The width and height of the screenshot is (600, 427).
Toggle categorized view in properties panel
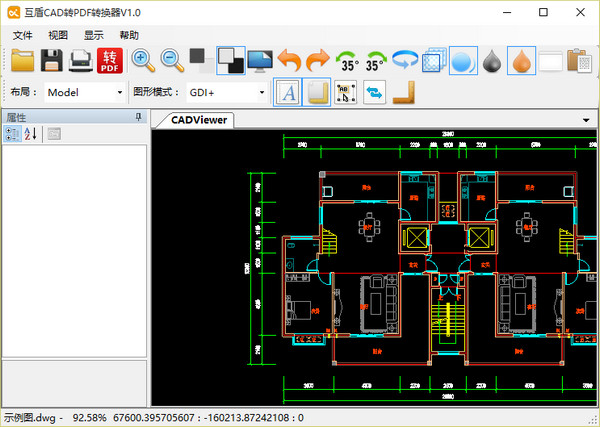click(12, 135)
